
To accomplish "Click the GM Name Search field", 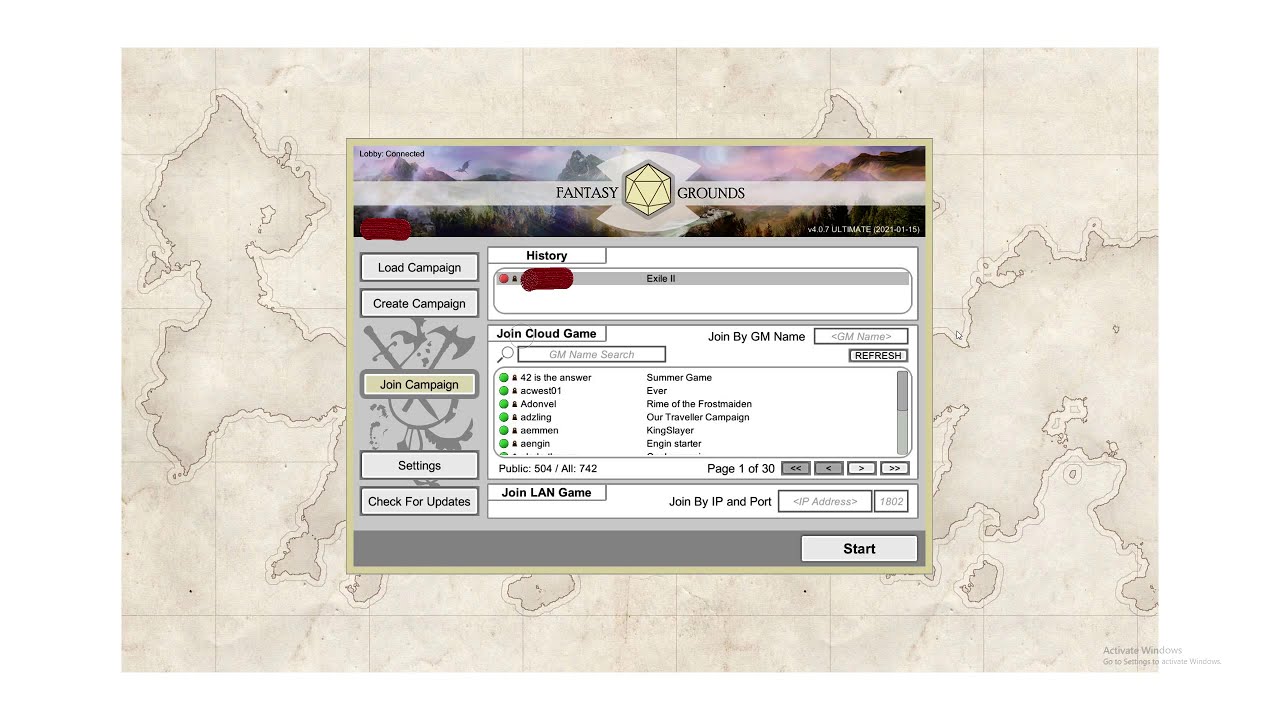I will [x=591, y=354].
